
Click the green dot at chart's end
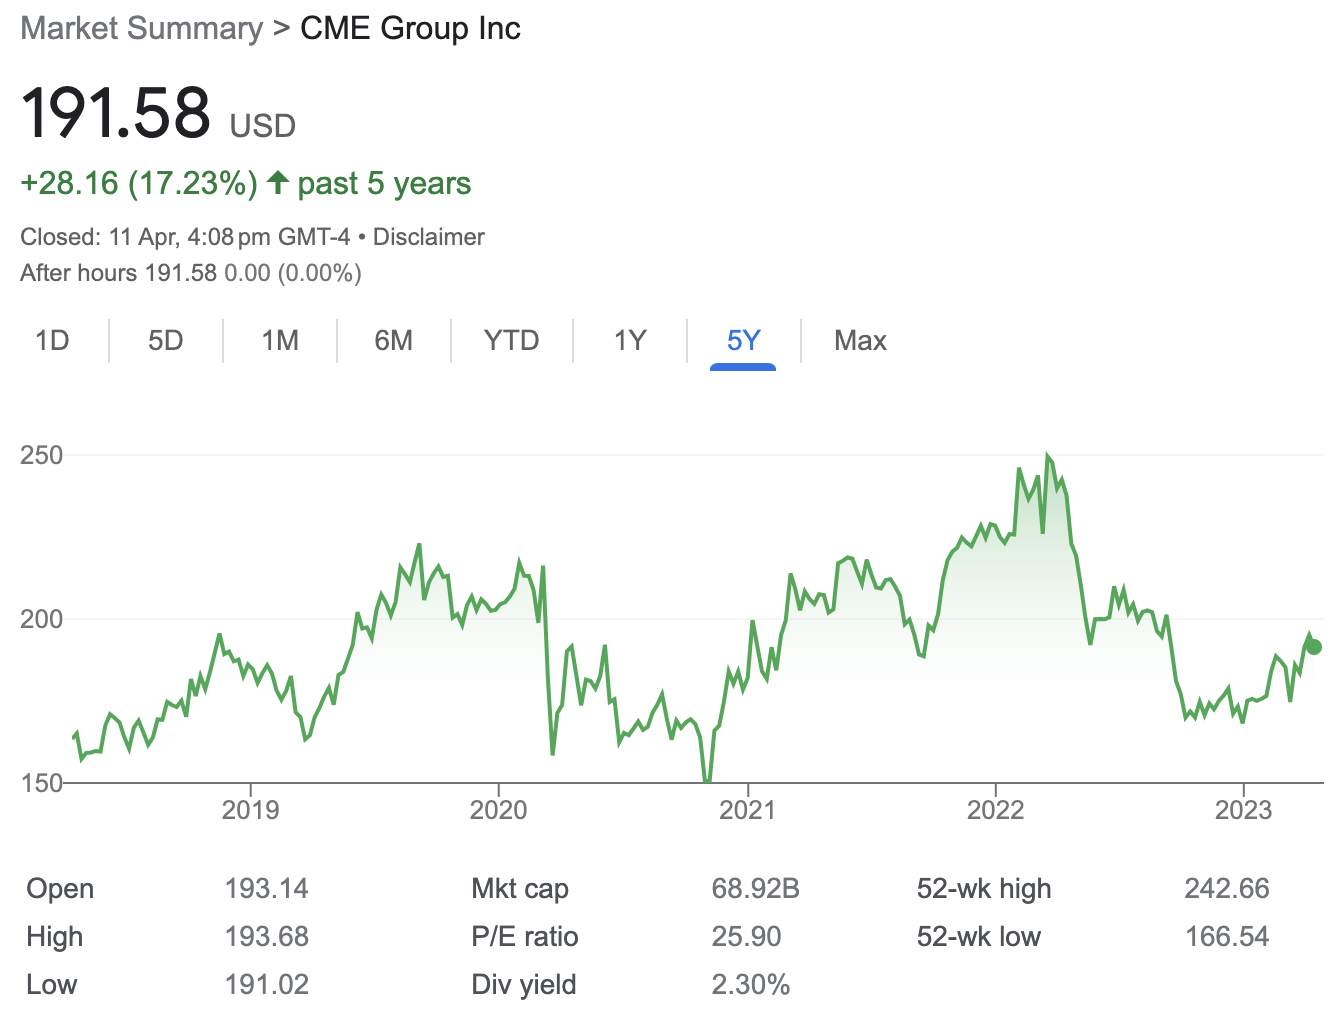click(1314, 647)
